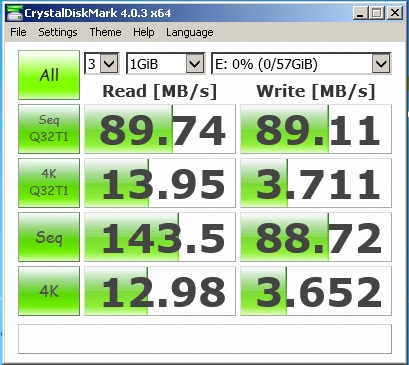Image resolution: width=409 pixels, height=365 pixels.
Task: Select the 4K Q32T1 write value 3.711
Action: tap(316, 183)
